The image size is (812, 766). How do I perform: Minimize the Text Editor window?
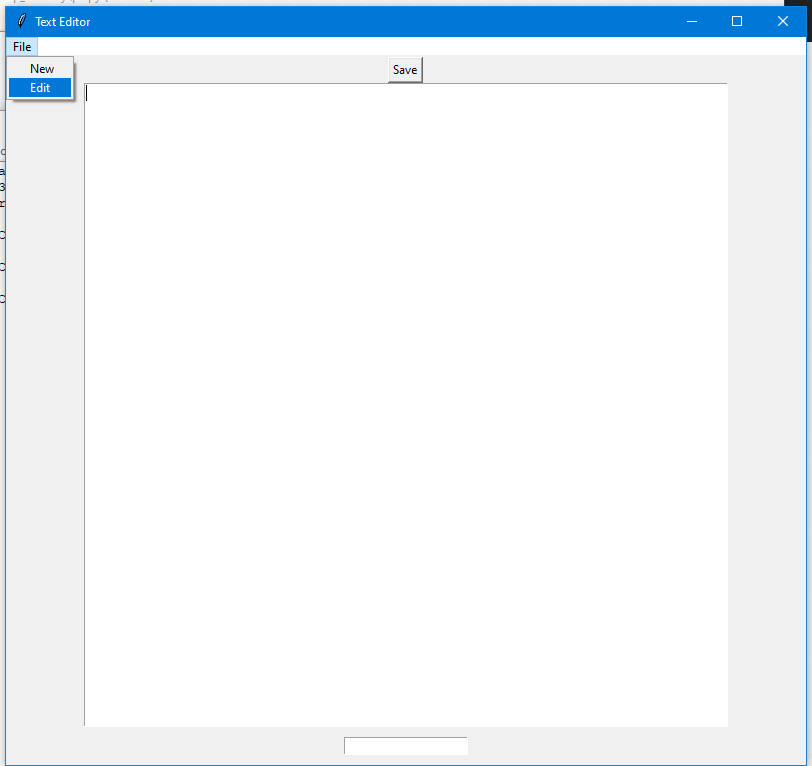[692, 21]
